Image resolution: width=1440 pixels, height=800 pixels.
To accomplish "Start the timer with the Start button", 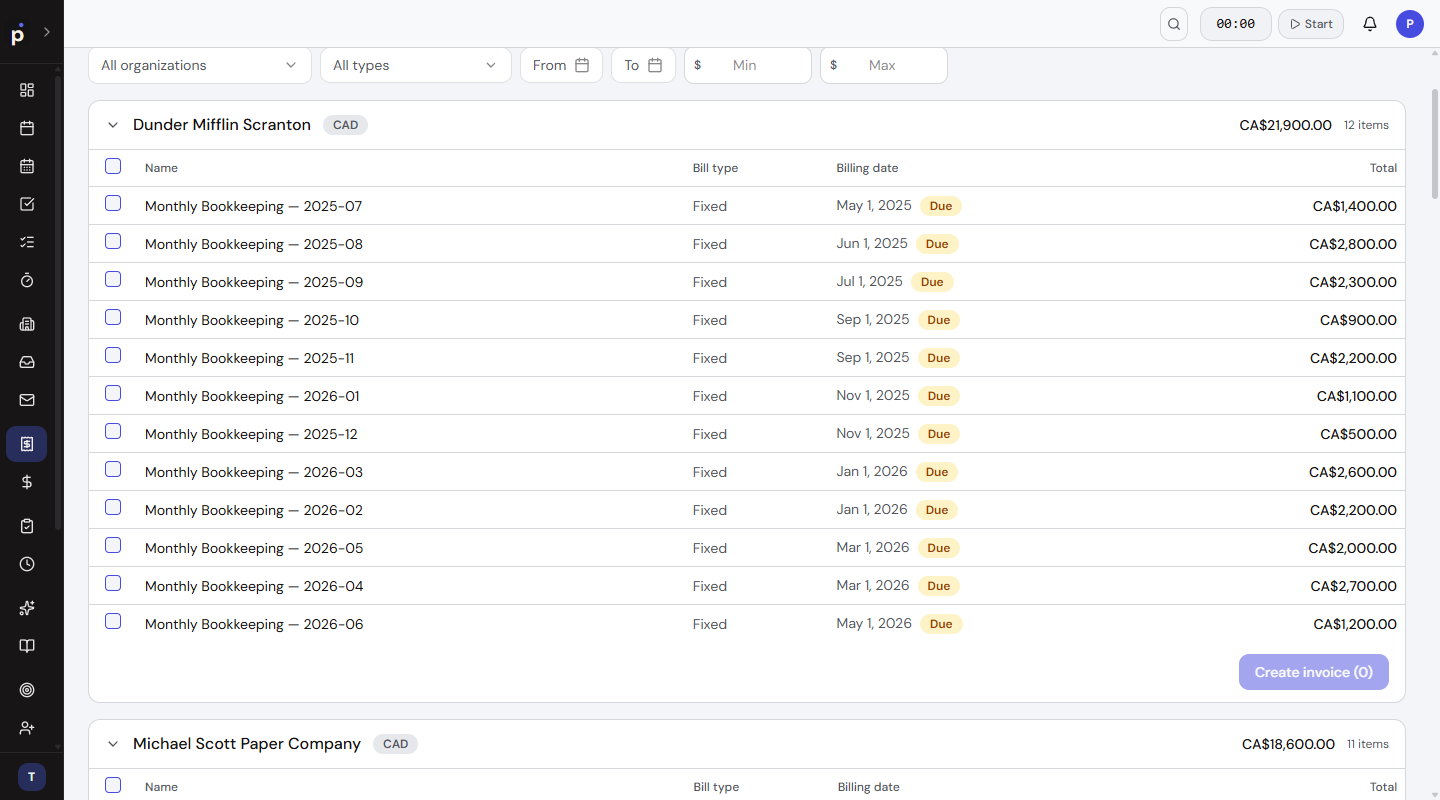I will point(1311,24).
